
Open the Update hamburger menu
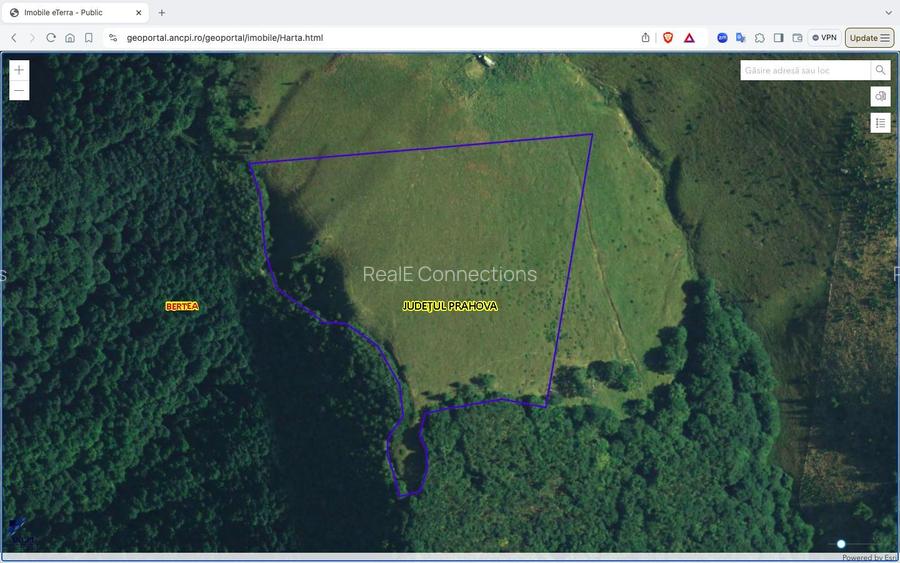pos(869,38)
